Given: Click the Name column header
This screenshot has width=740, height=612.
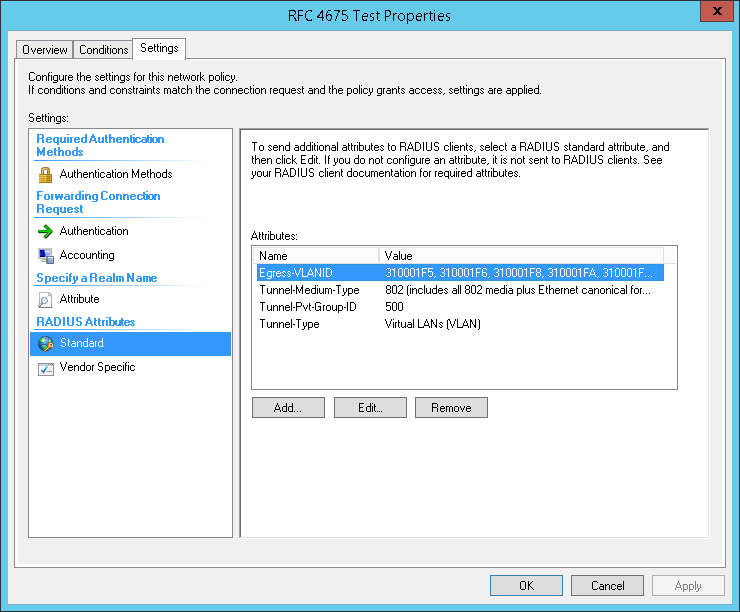Looking at the screenshot, I should [316, 256].
